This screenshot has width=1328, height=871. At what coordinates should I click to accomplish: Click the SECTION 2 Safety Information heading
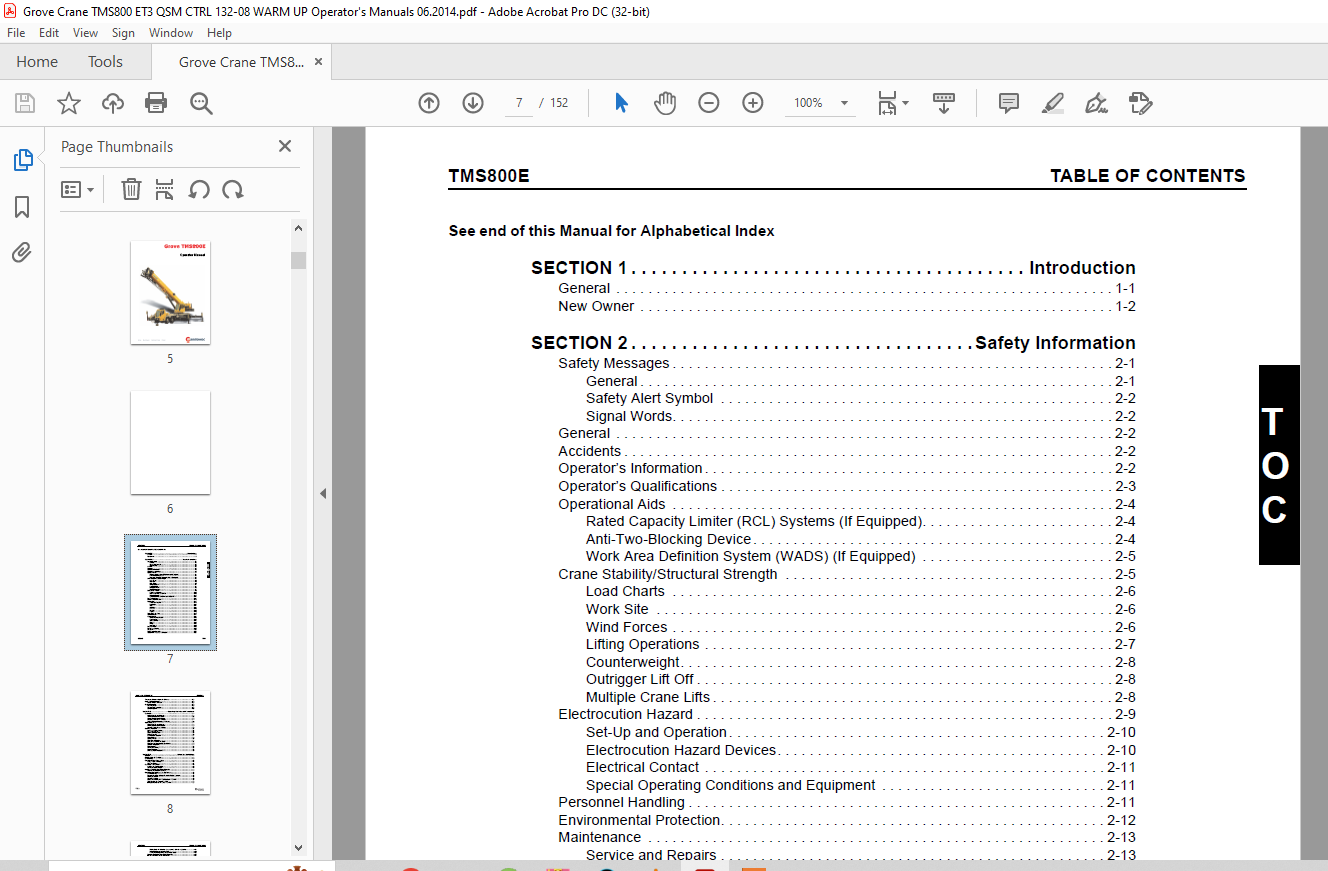(833, 343)
